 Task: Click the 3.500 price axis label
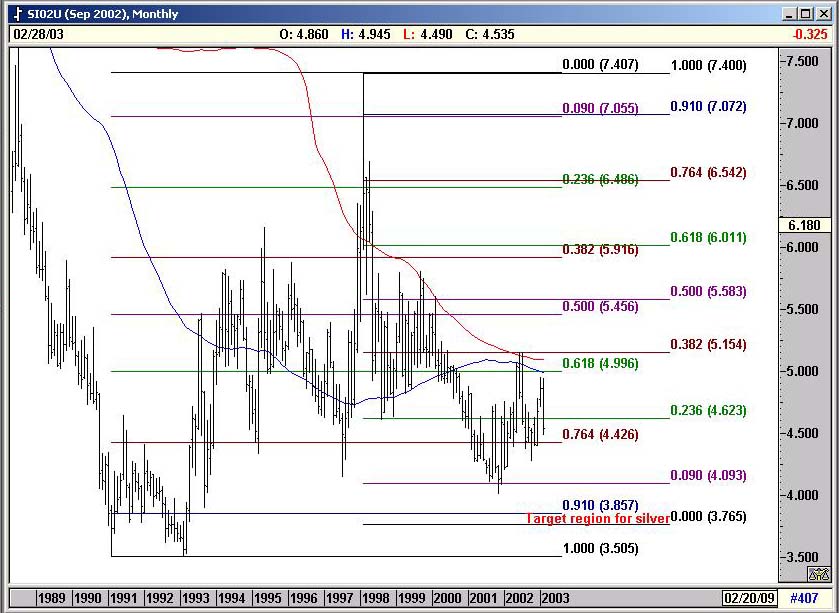pos(803,557)
